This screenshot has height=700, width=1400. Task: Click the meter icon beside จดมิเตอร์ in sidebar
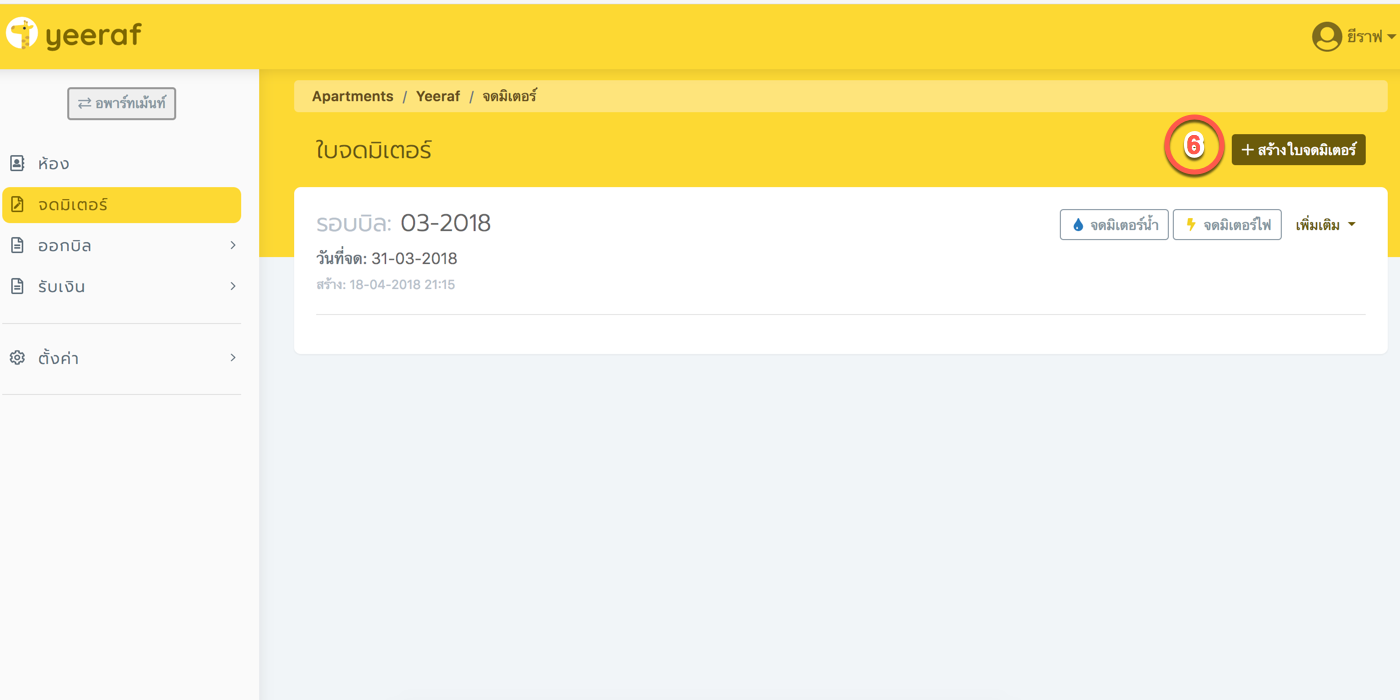coord(17,204)
